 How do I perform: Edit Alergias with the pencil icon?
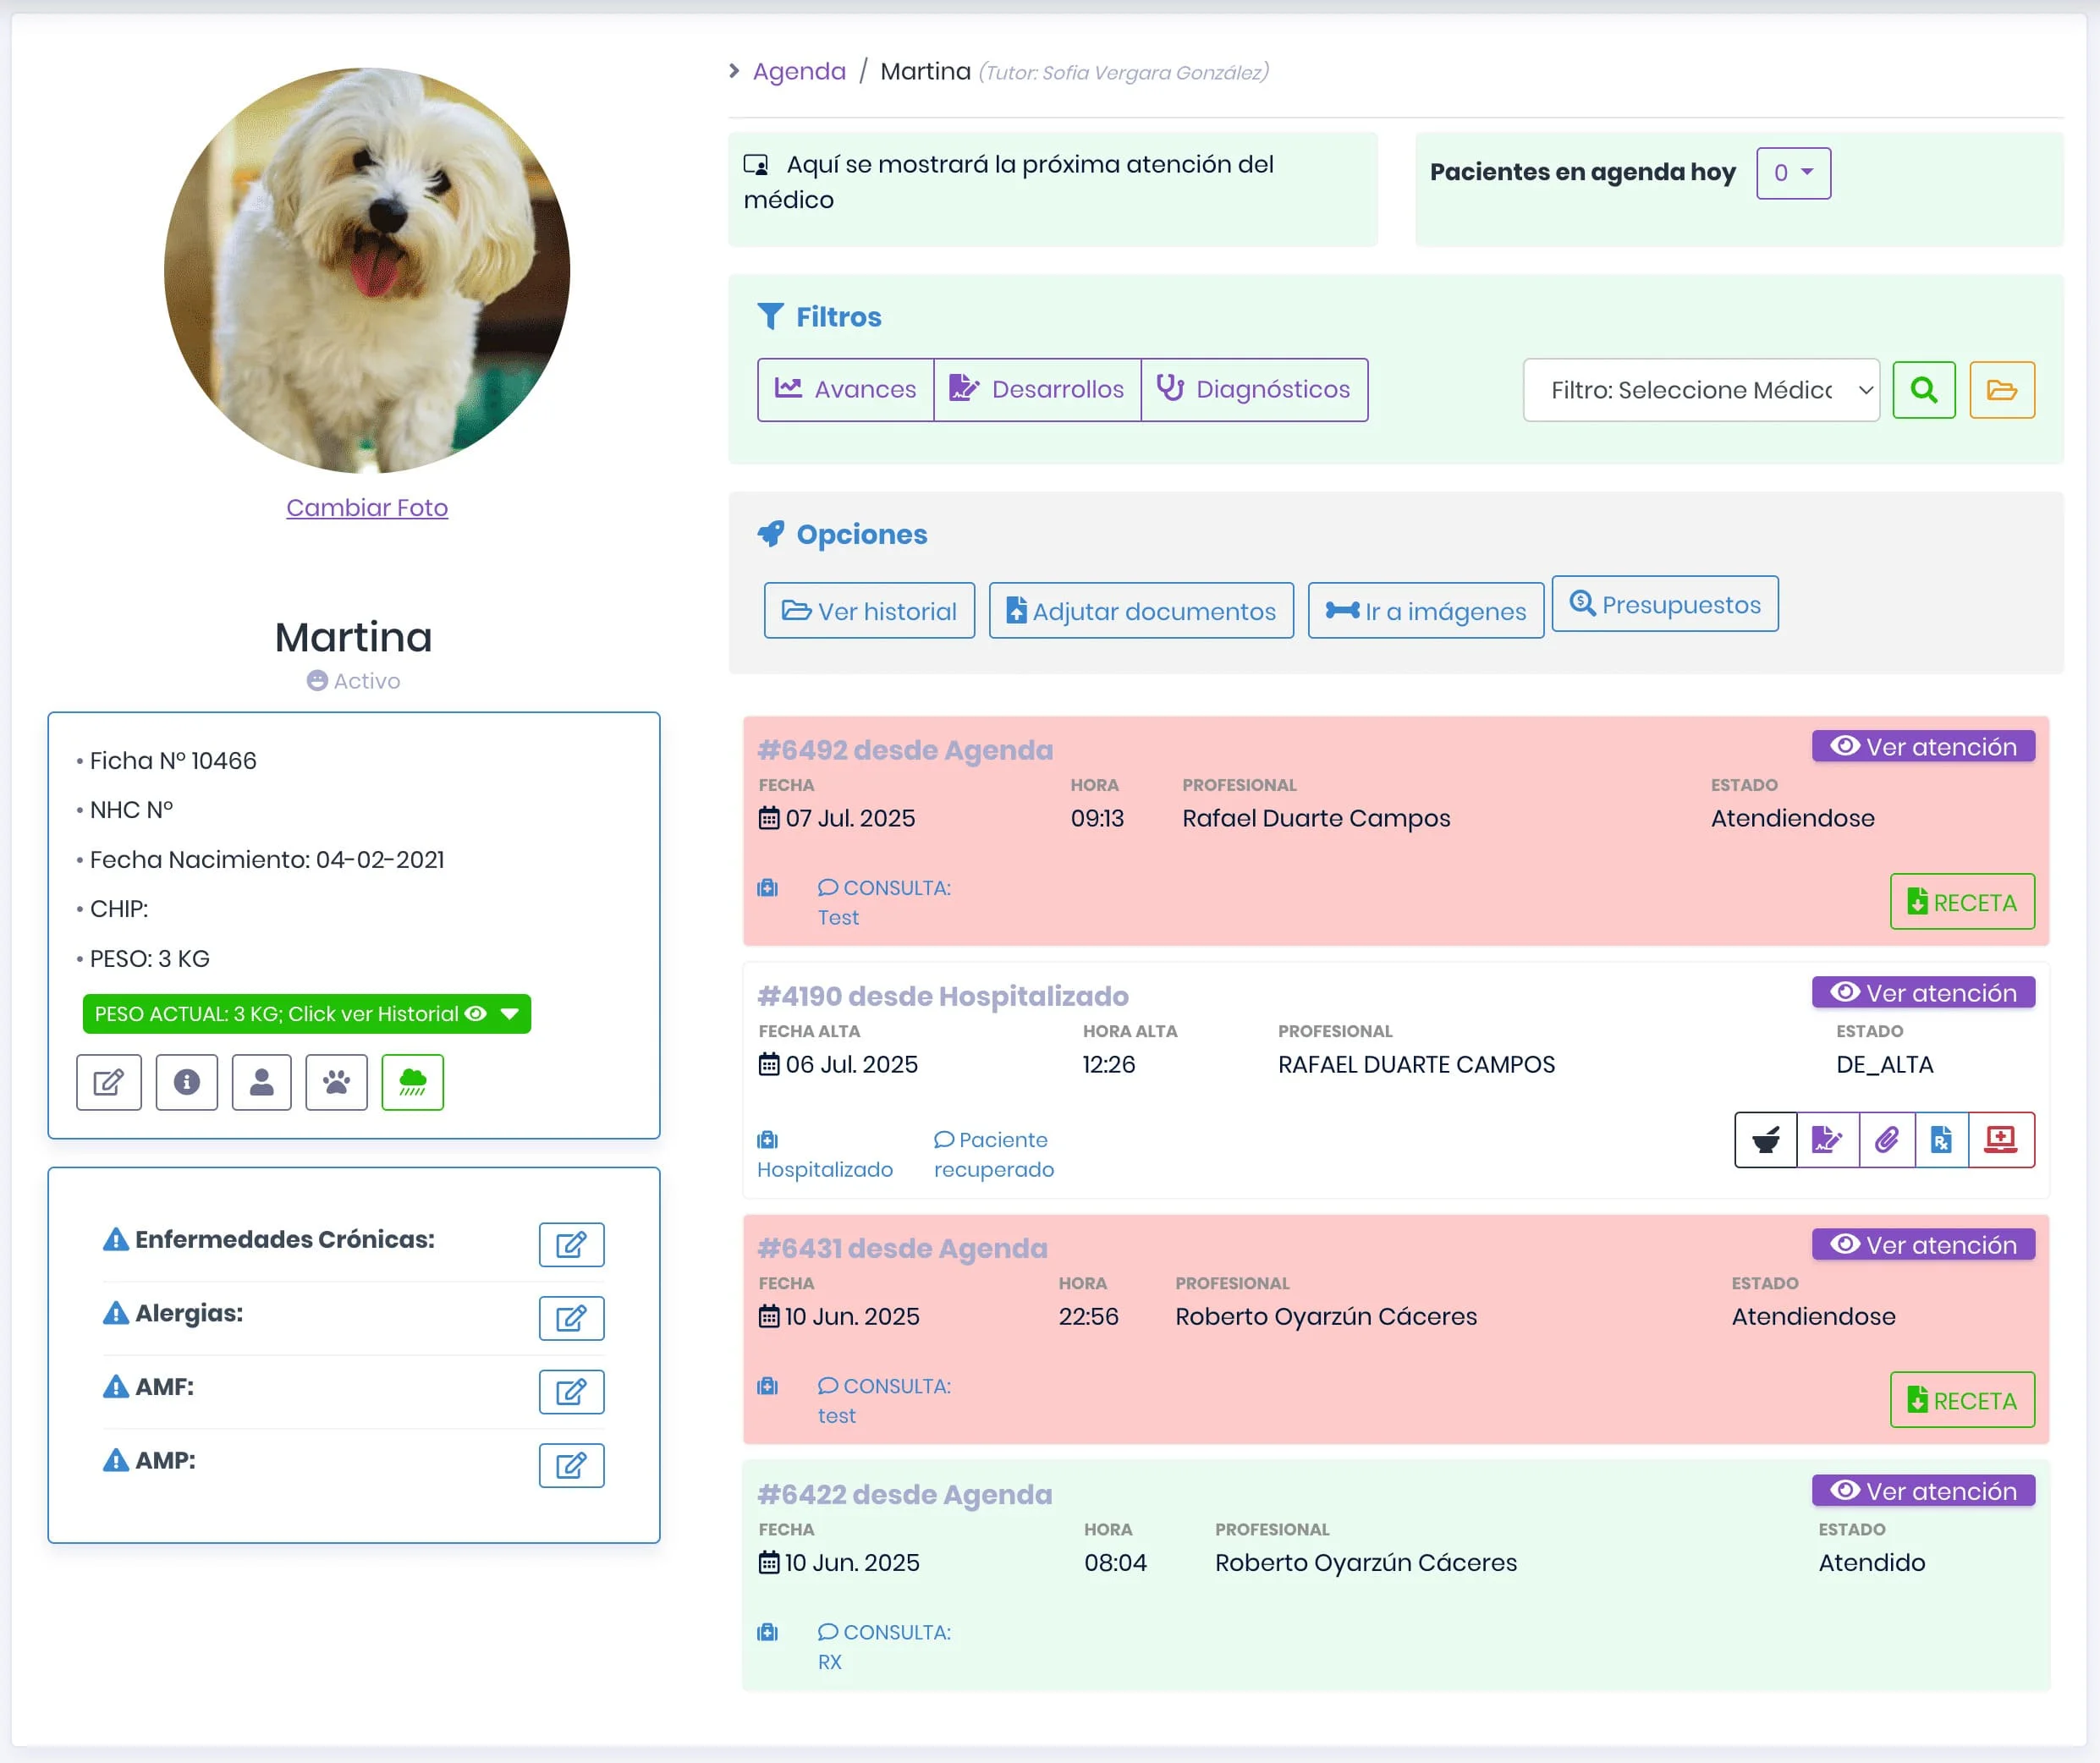tap(571, 1318)
